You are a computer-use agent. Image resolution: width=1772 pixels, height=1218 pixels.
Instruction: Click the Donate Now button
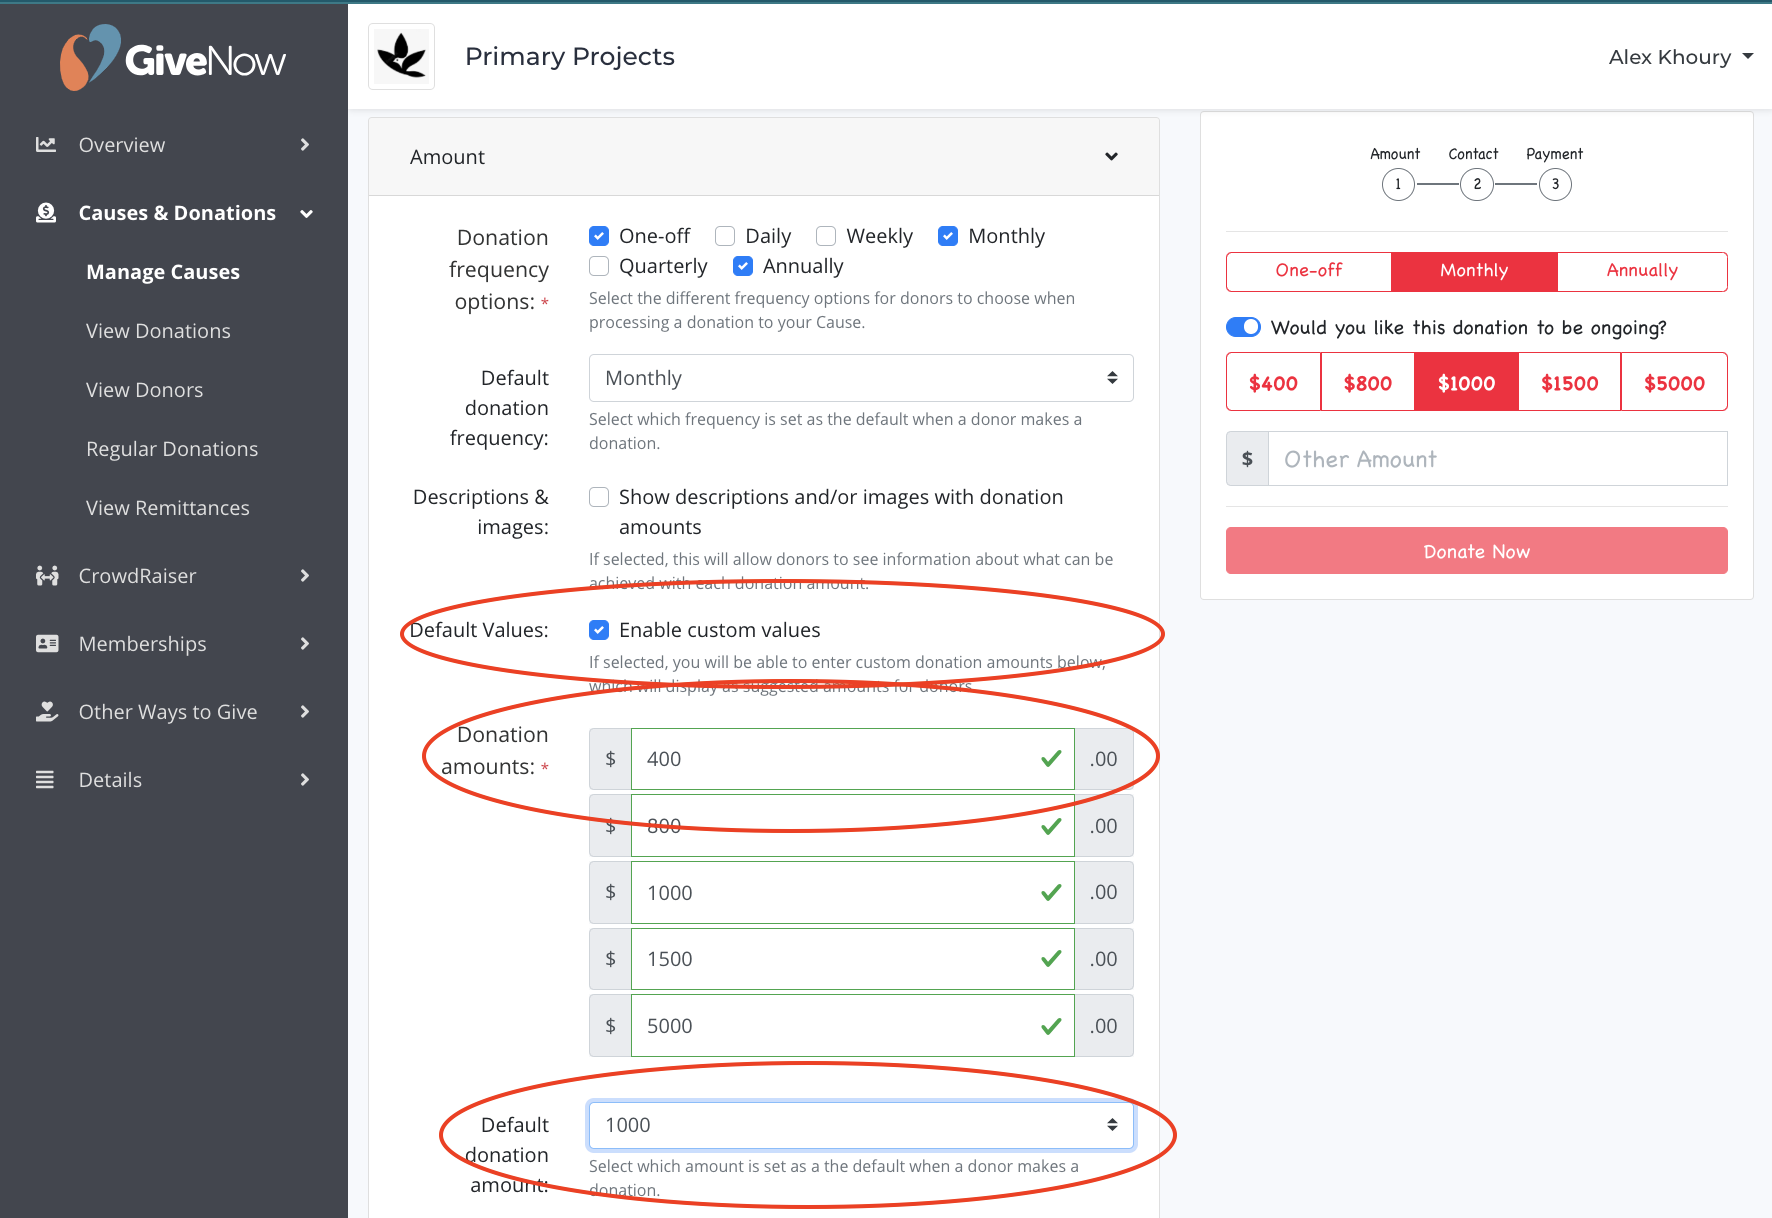pyautogui.click(x=1476, y=551)
